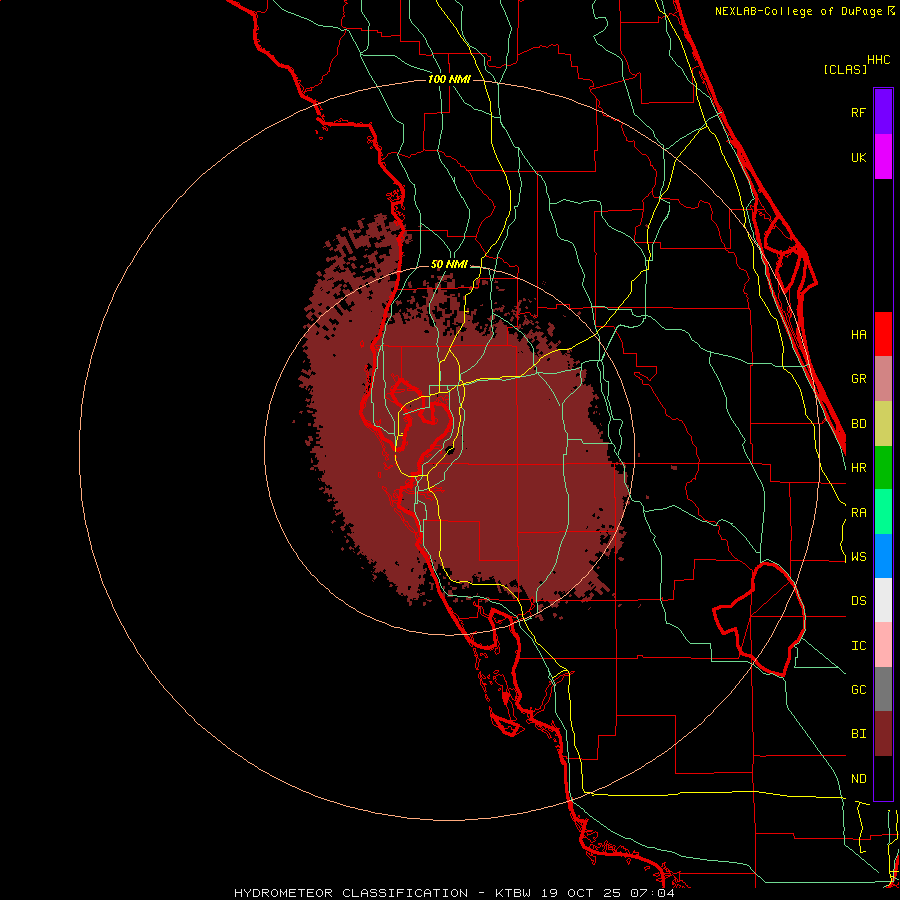
Task: Pick the blue WS legend swatch
Action: pyautogui.click(x=883, y=556)
